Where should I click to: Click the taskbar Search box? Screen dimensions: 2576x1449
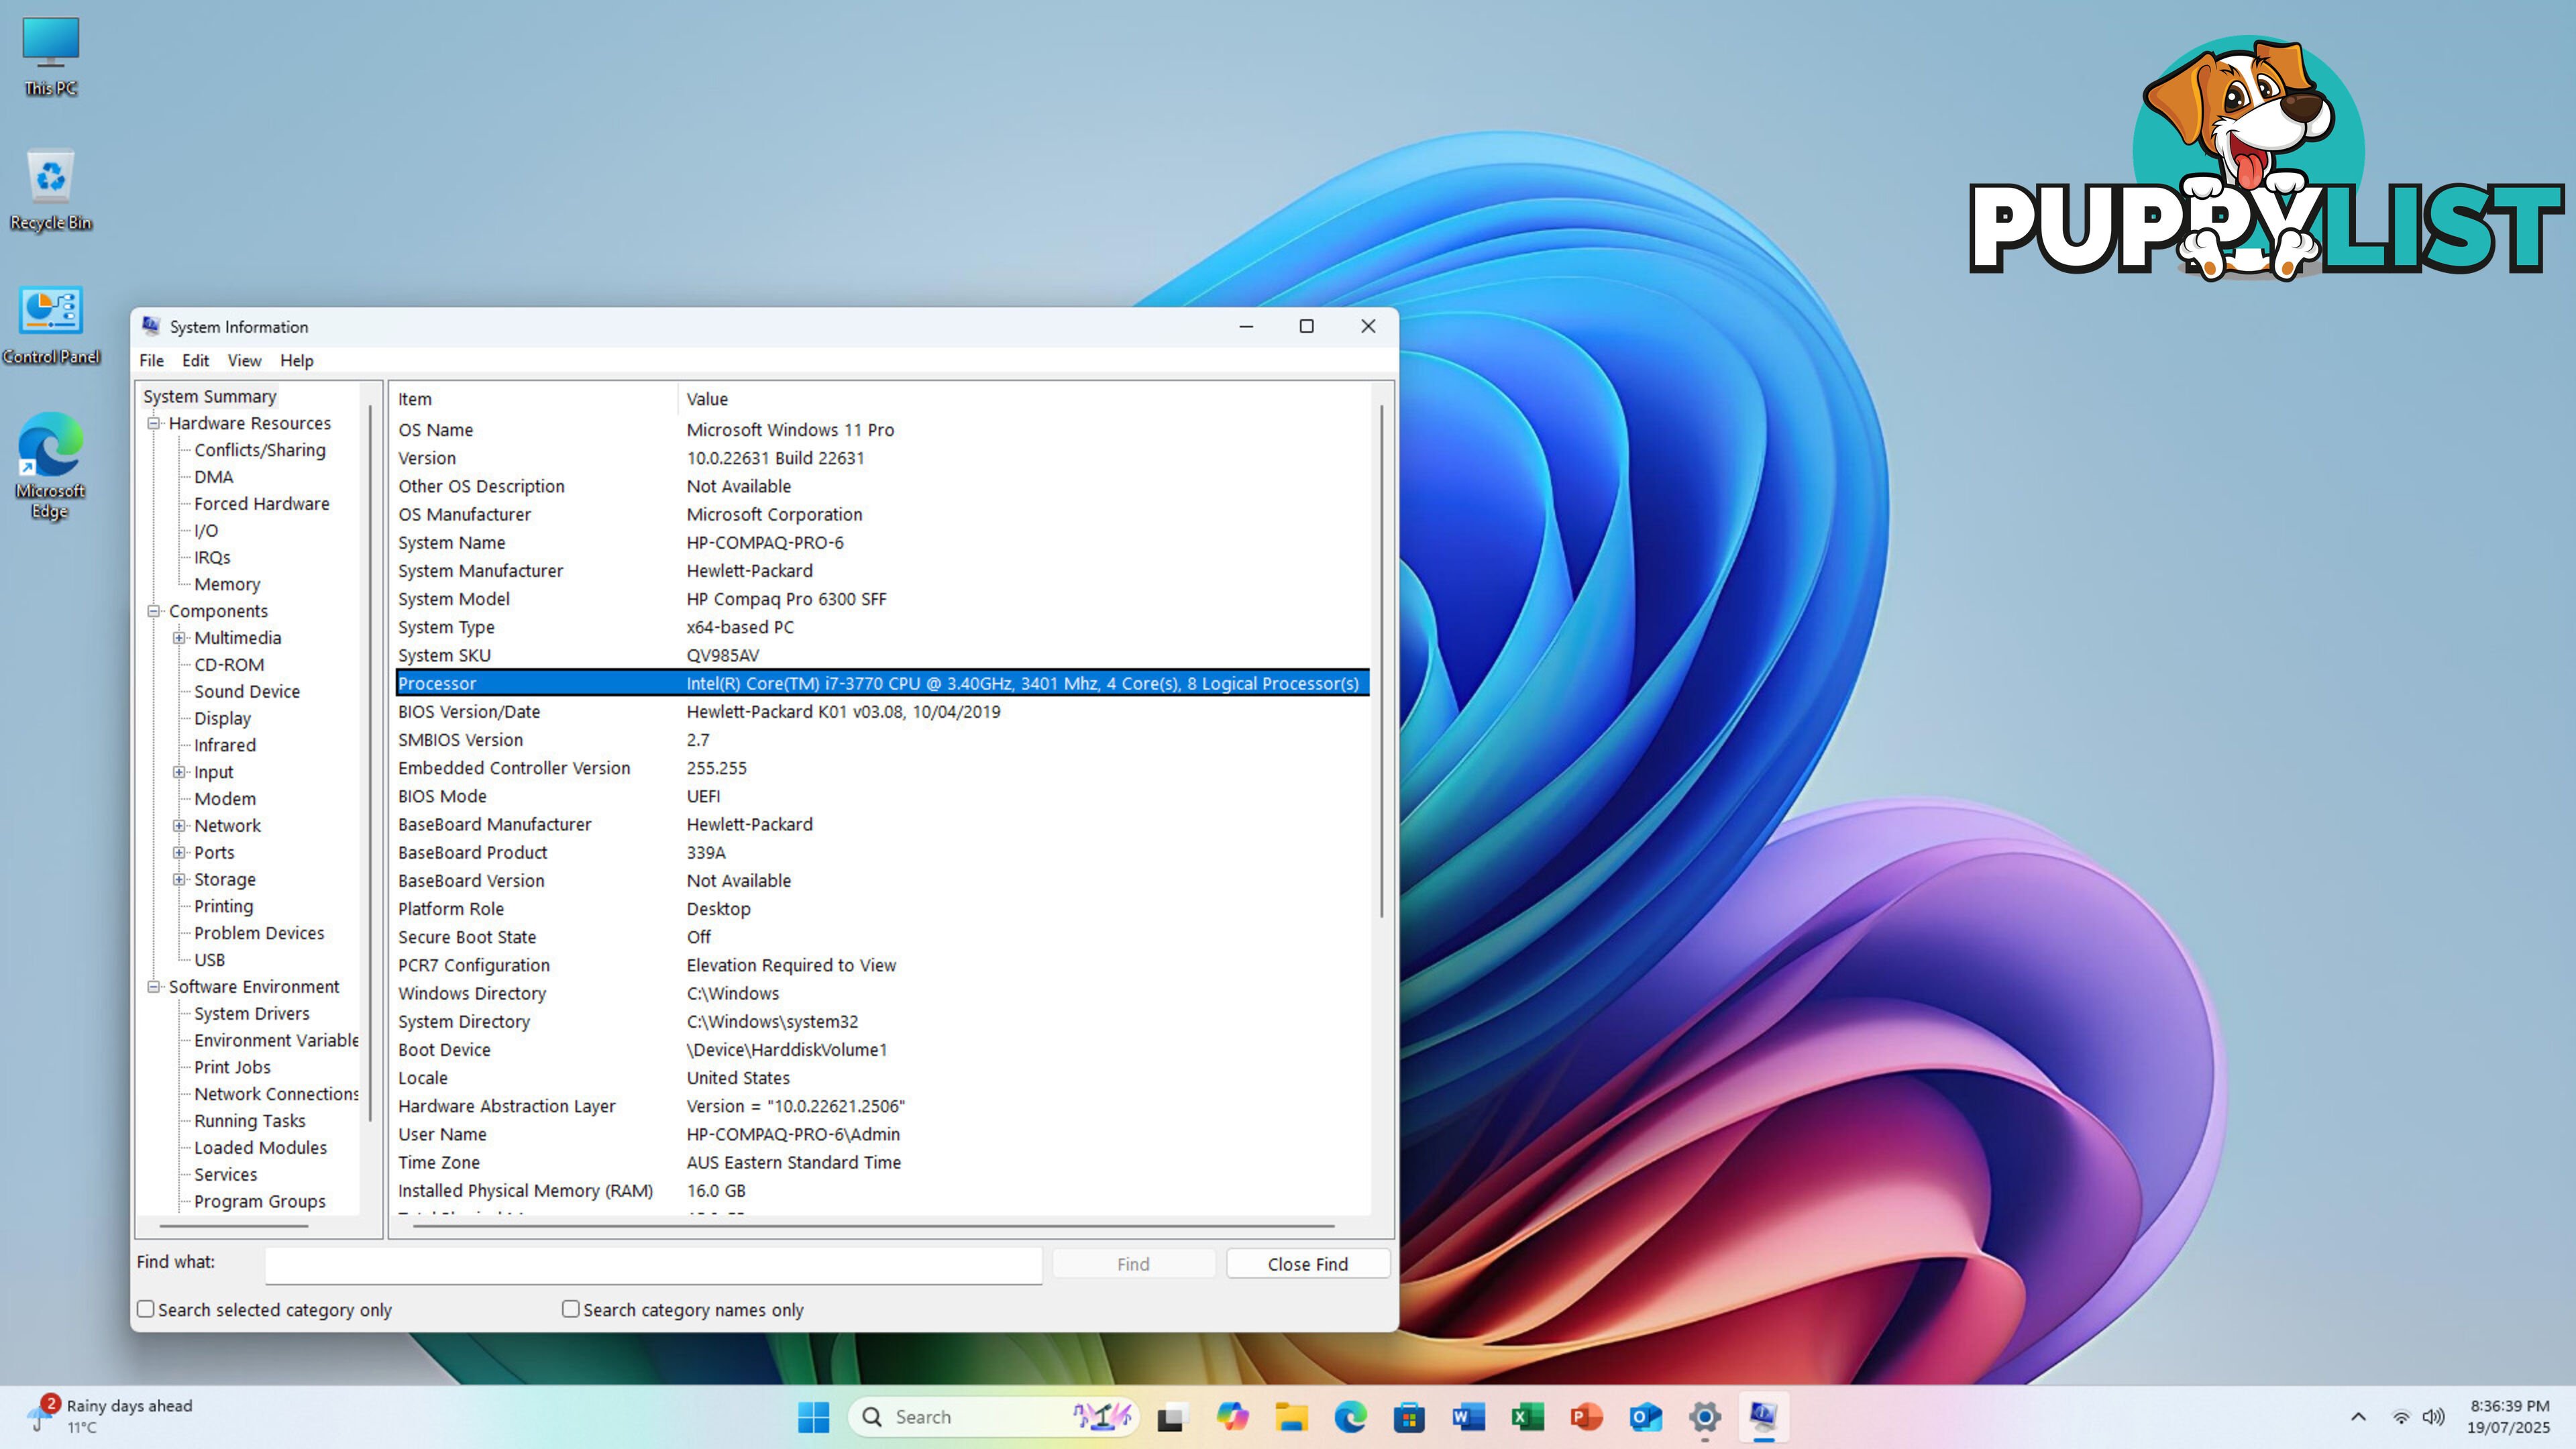pos(994,1416)
